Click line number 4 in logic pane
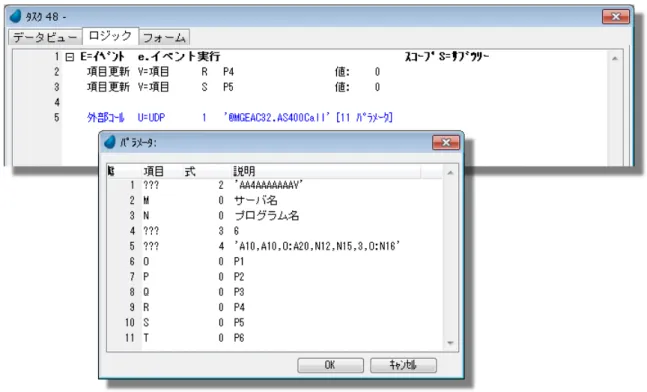The image size is (647, 392). tap(57, 102)
